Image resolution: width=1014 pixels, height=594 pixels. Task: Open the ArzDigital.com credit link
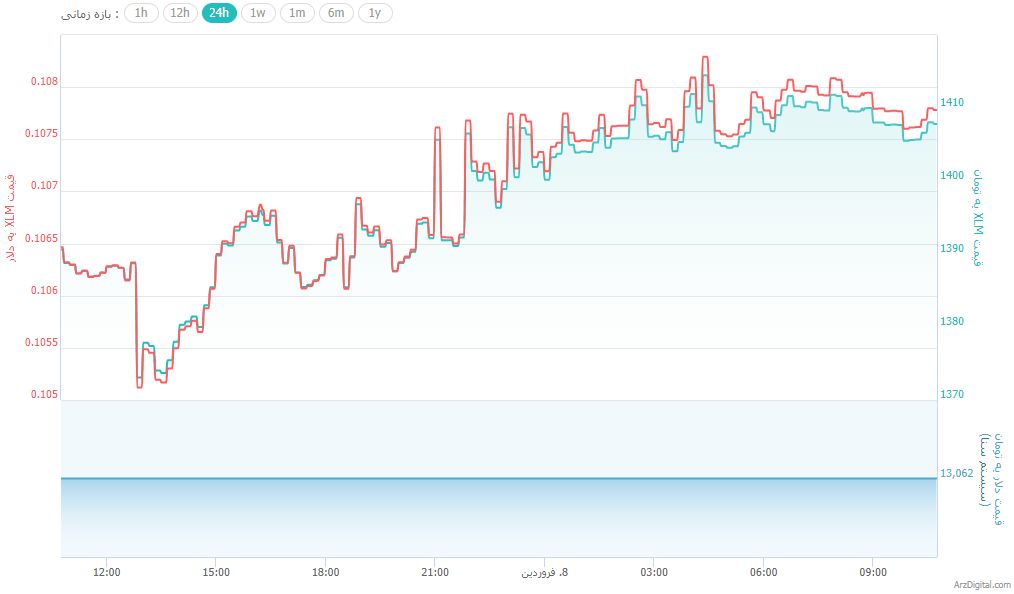(x=981, y=586)
